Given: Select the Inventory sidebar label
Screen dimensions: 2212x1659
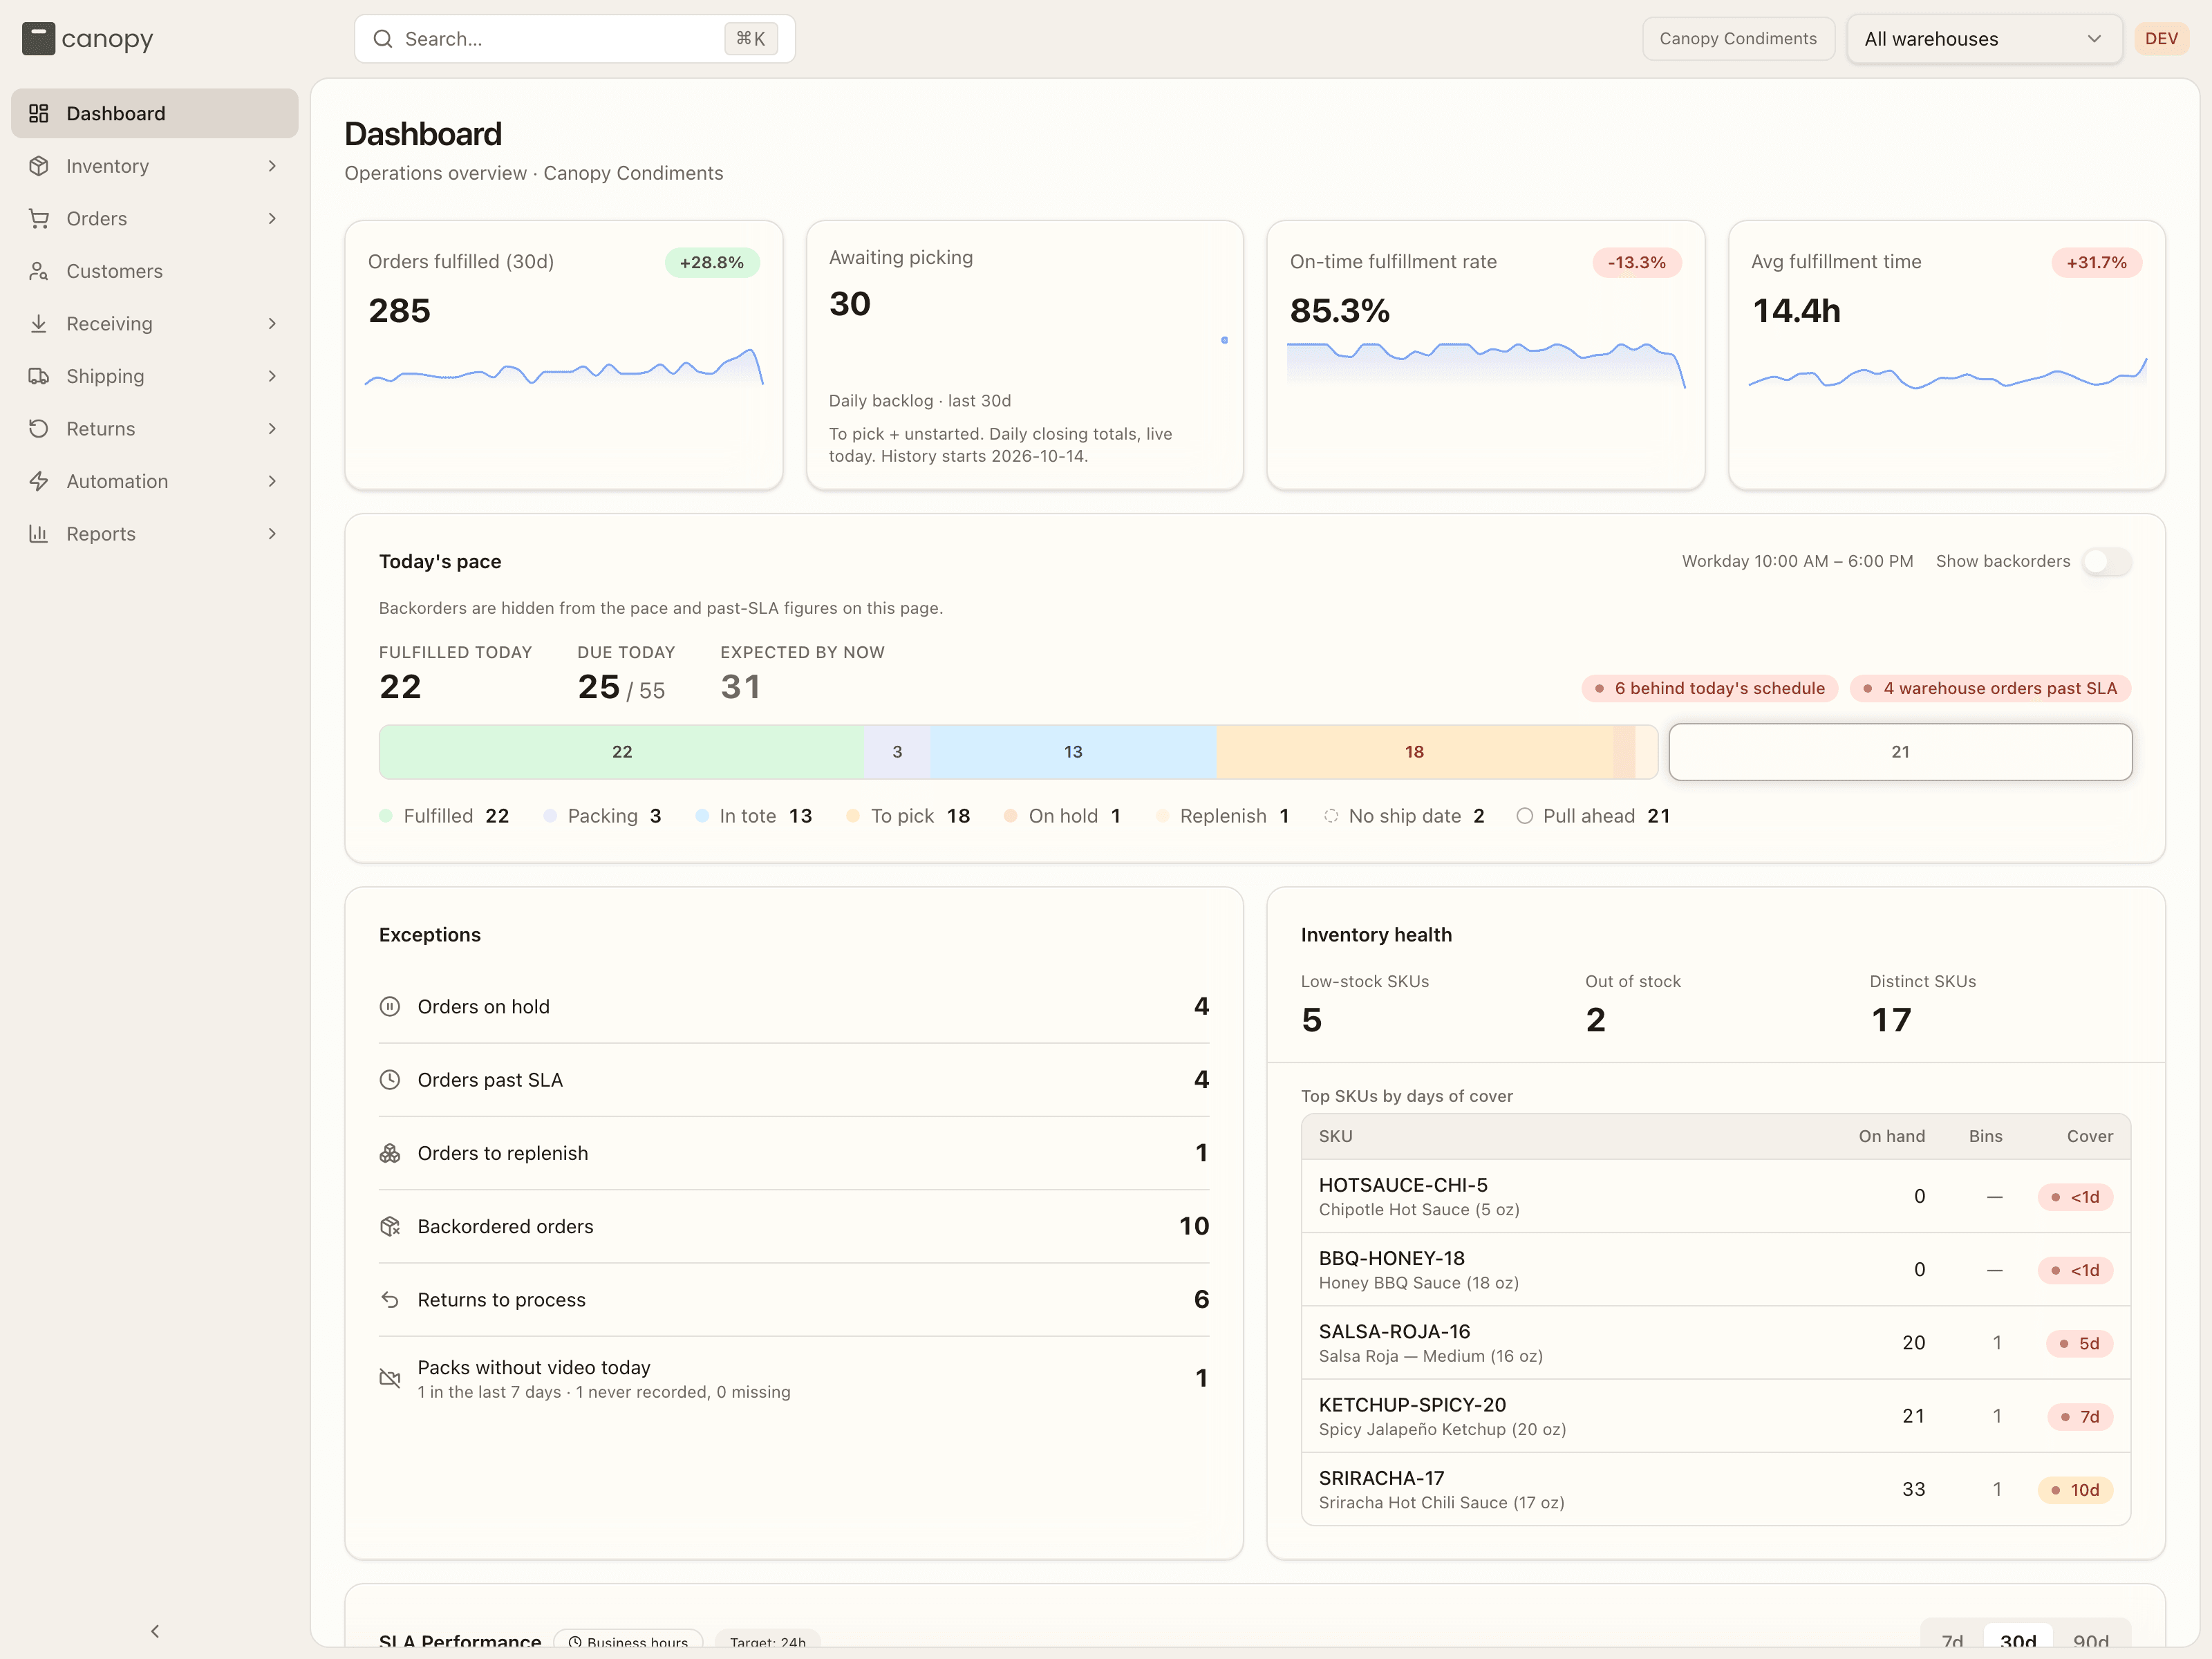Looking at the screenshot, I should tap(107, 166).
